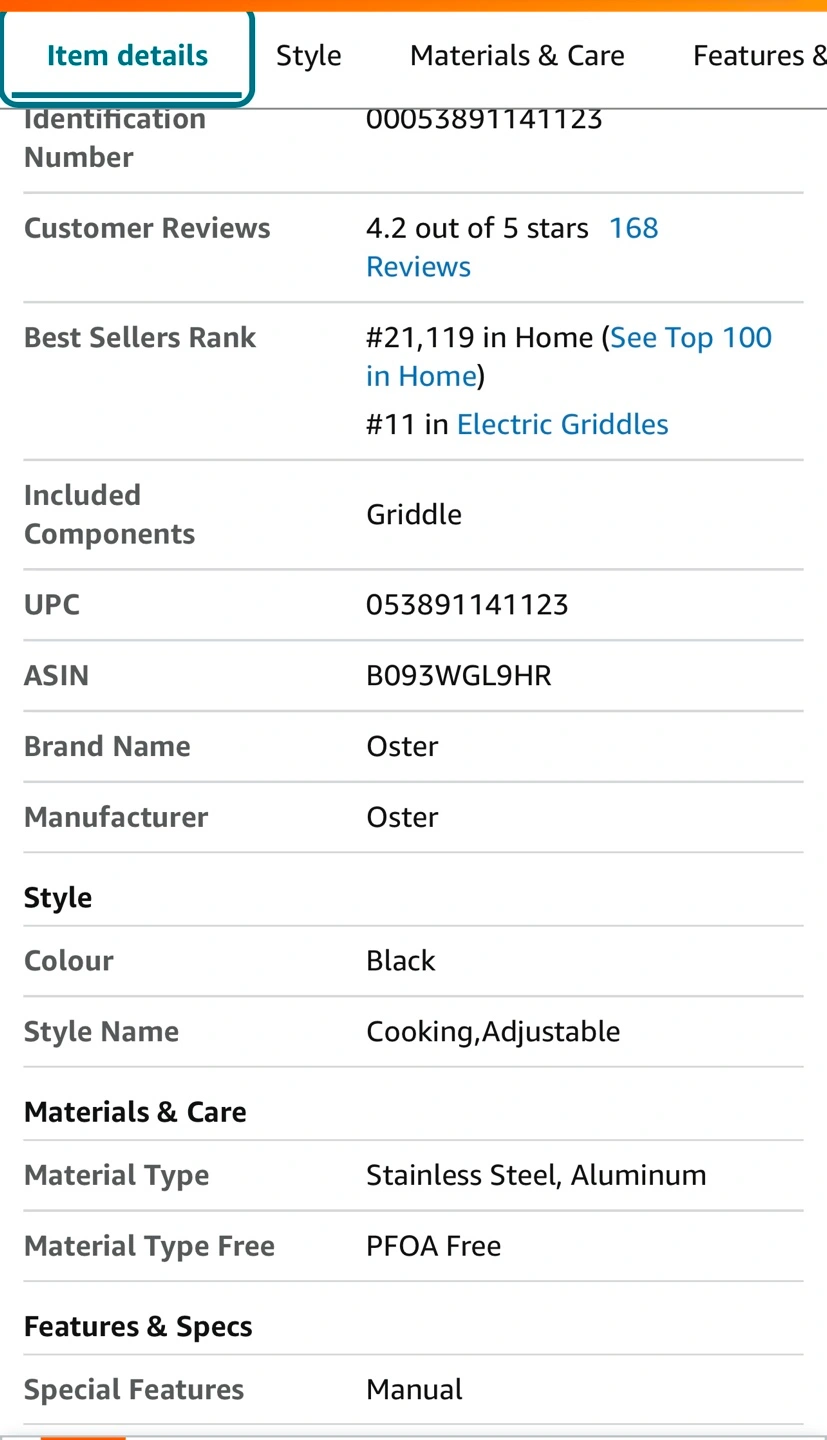827x1440 pixels.
Task: Open the Materials & Care tab
Action: [x=517, y=55]
